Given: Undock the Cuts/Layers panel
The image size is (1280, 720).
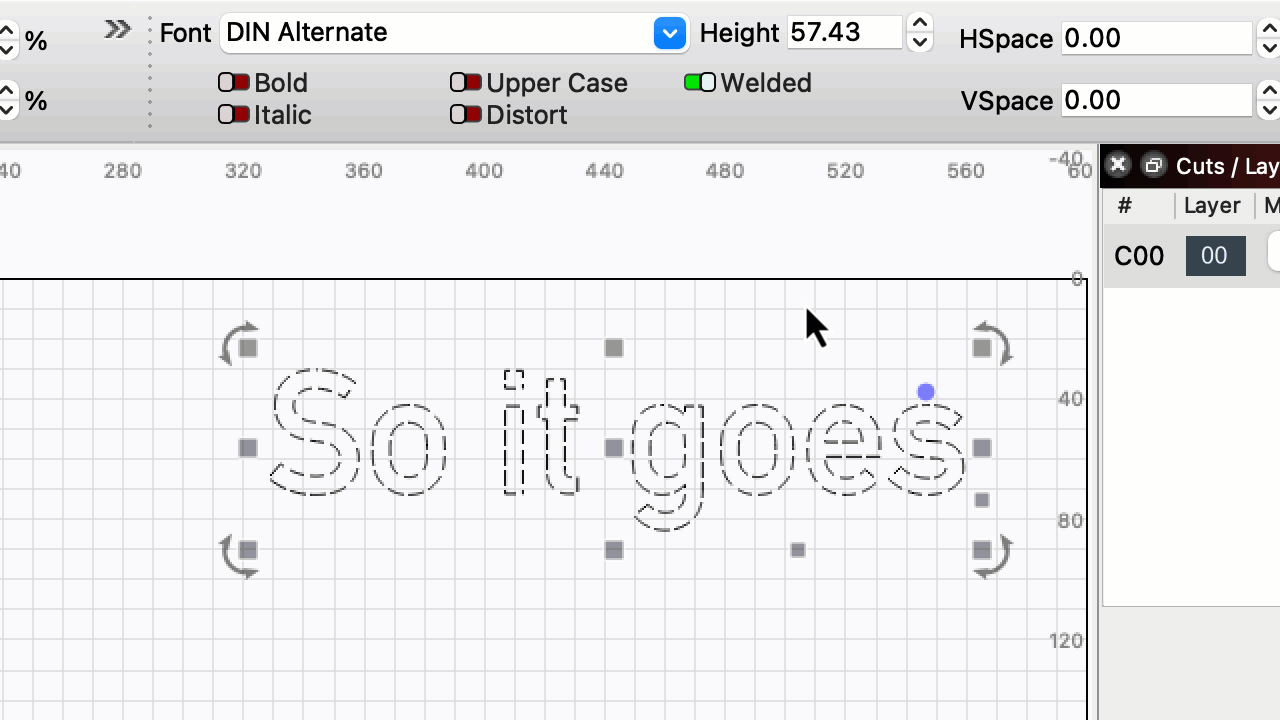Looking at the screenshot, I should 1154,165.
